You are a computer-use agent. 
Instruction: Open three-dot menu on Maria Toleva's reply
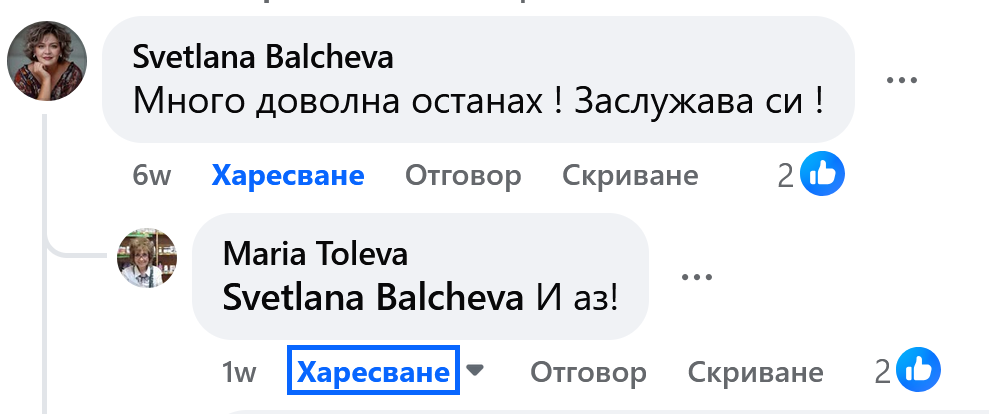(x=696, y=277)
